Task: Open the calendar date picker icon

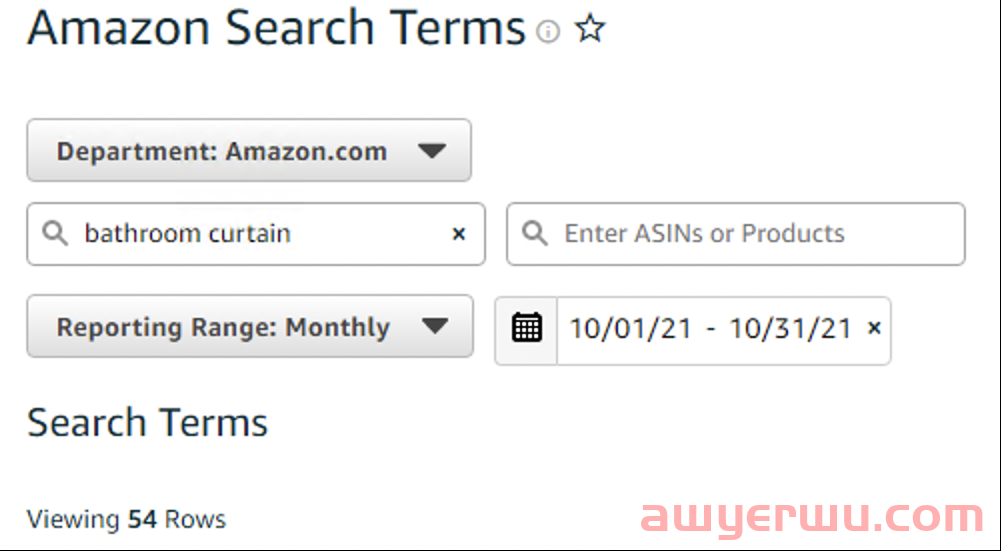Action: point(527,329)
